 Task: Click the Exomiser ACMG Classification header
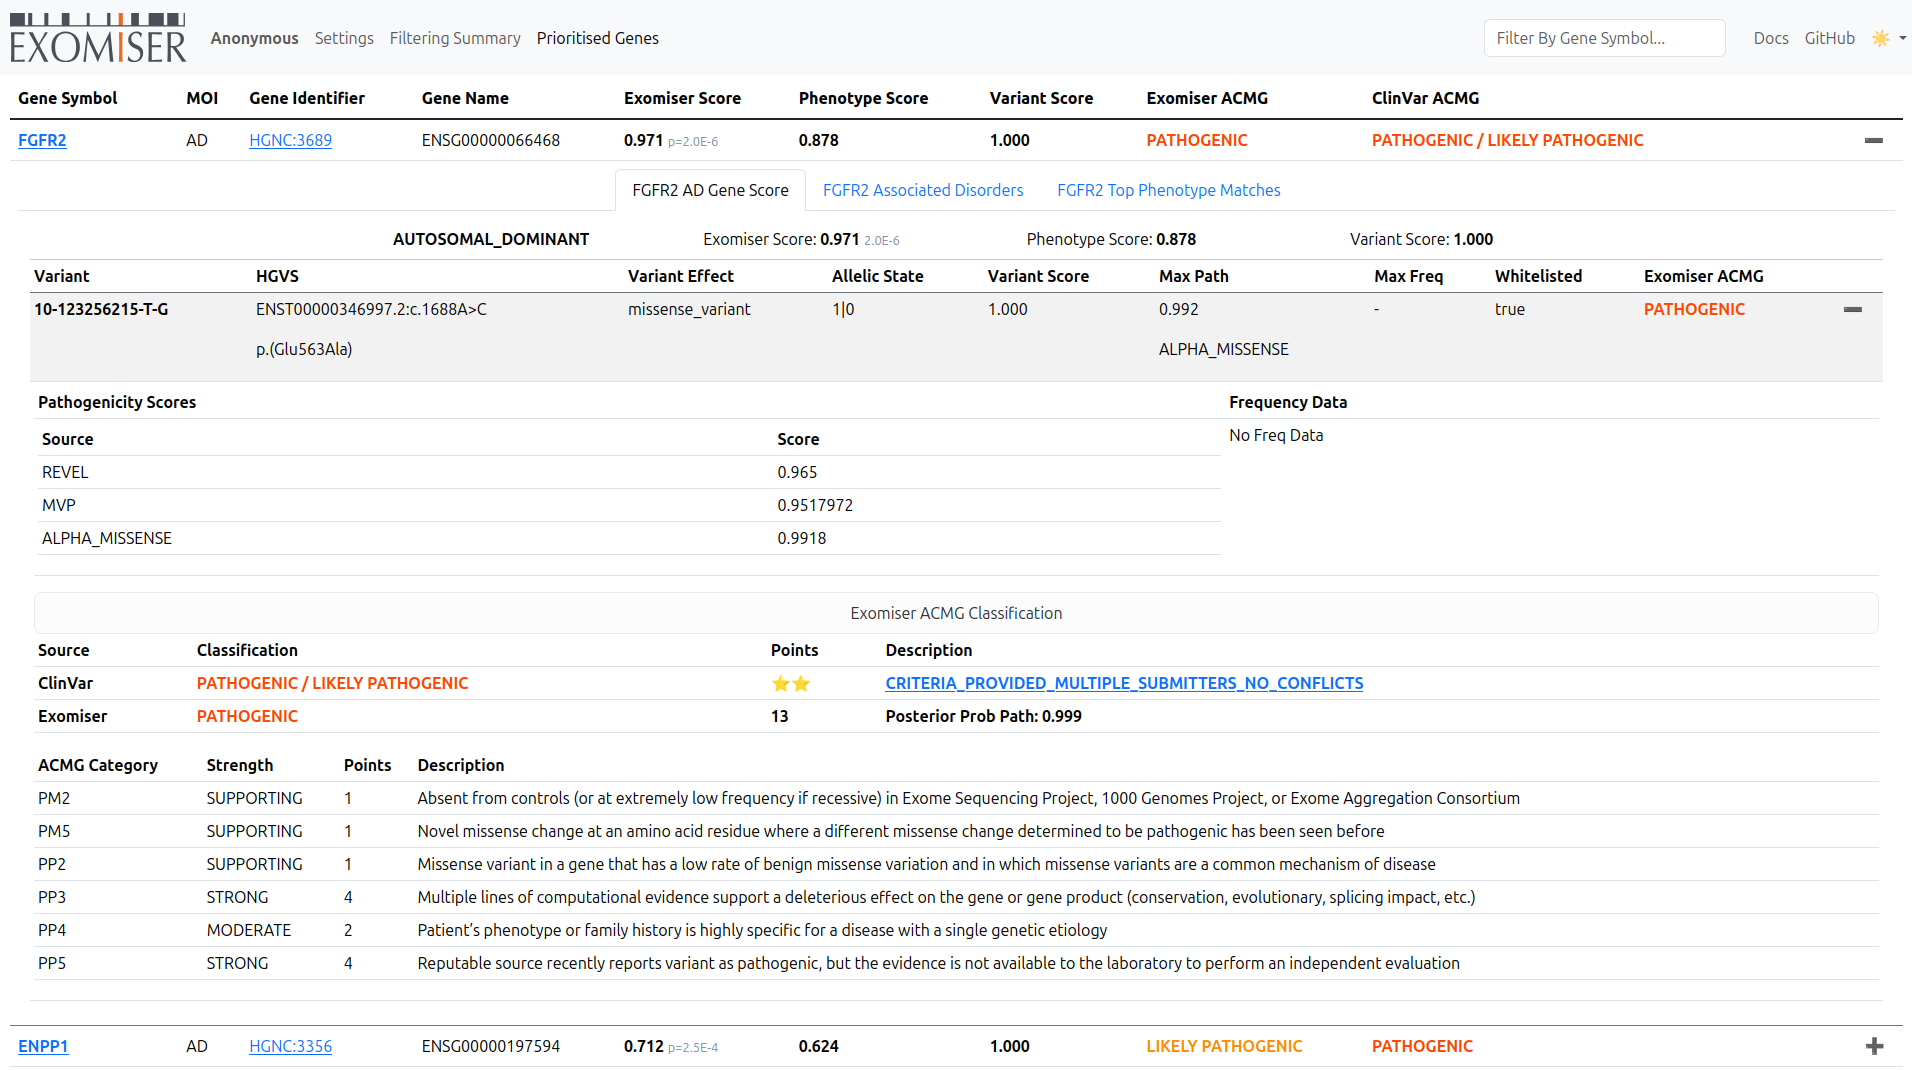click(x=956, y=613)
